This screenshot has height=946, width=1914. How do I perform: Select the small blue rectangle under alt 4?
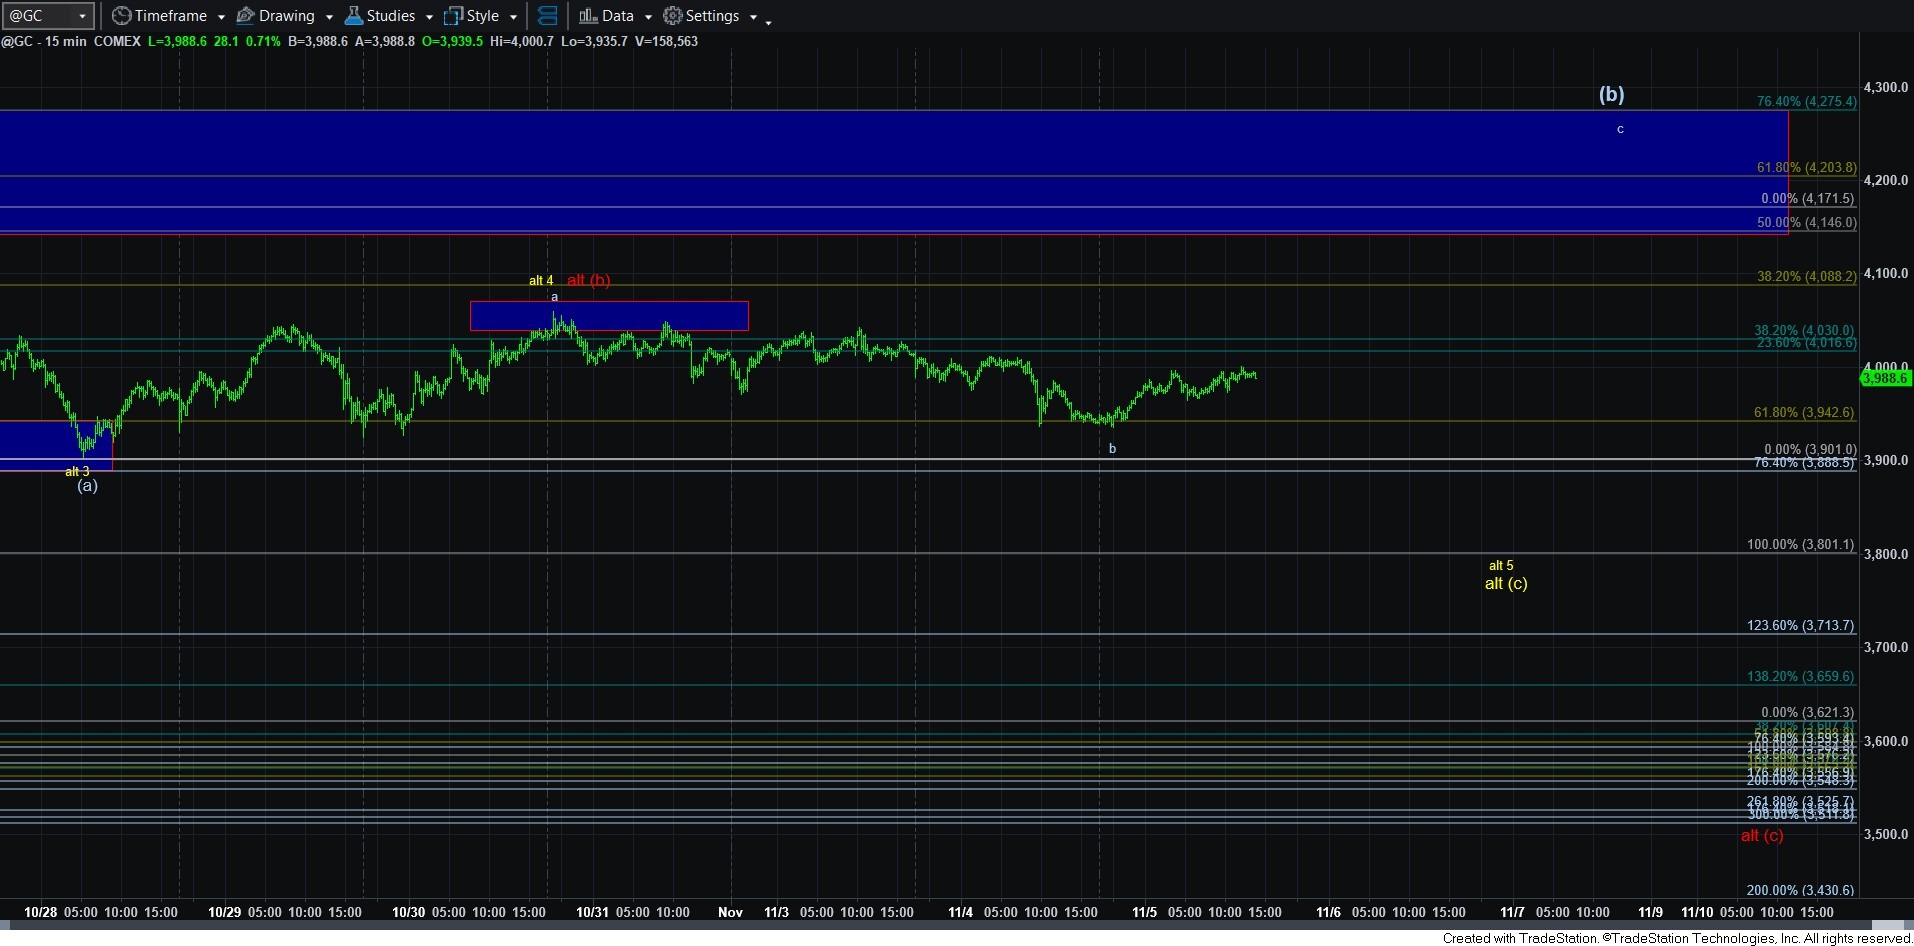coord(608,316)
